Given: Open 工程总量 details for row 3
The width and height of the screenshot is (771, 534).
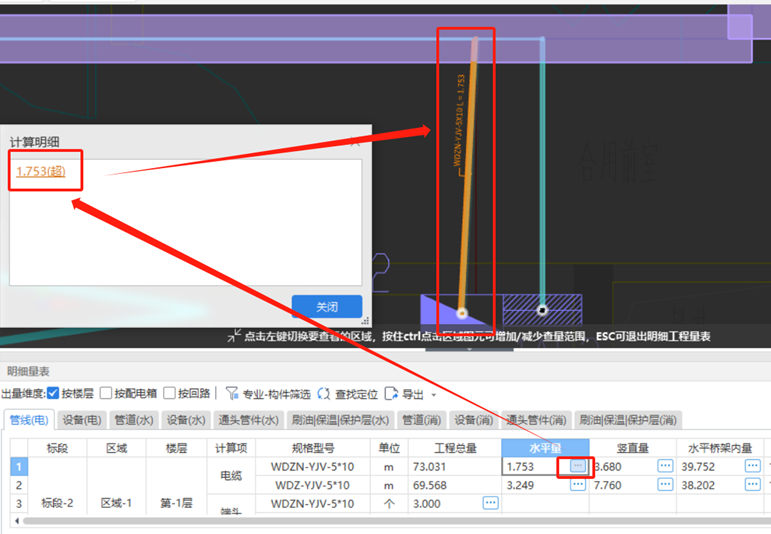Looking at the screenshot, I should click(490, 503).
